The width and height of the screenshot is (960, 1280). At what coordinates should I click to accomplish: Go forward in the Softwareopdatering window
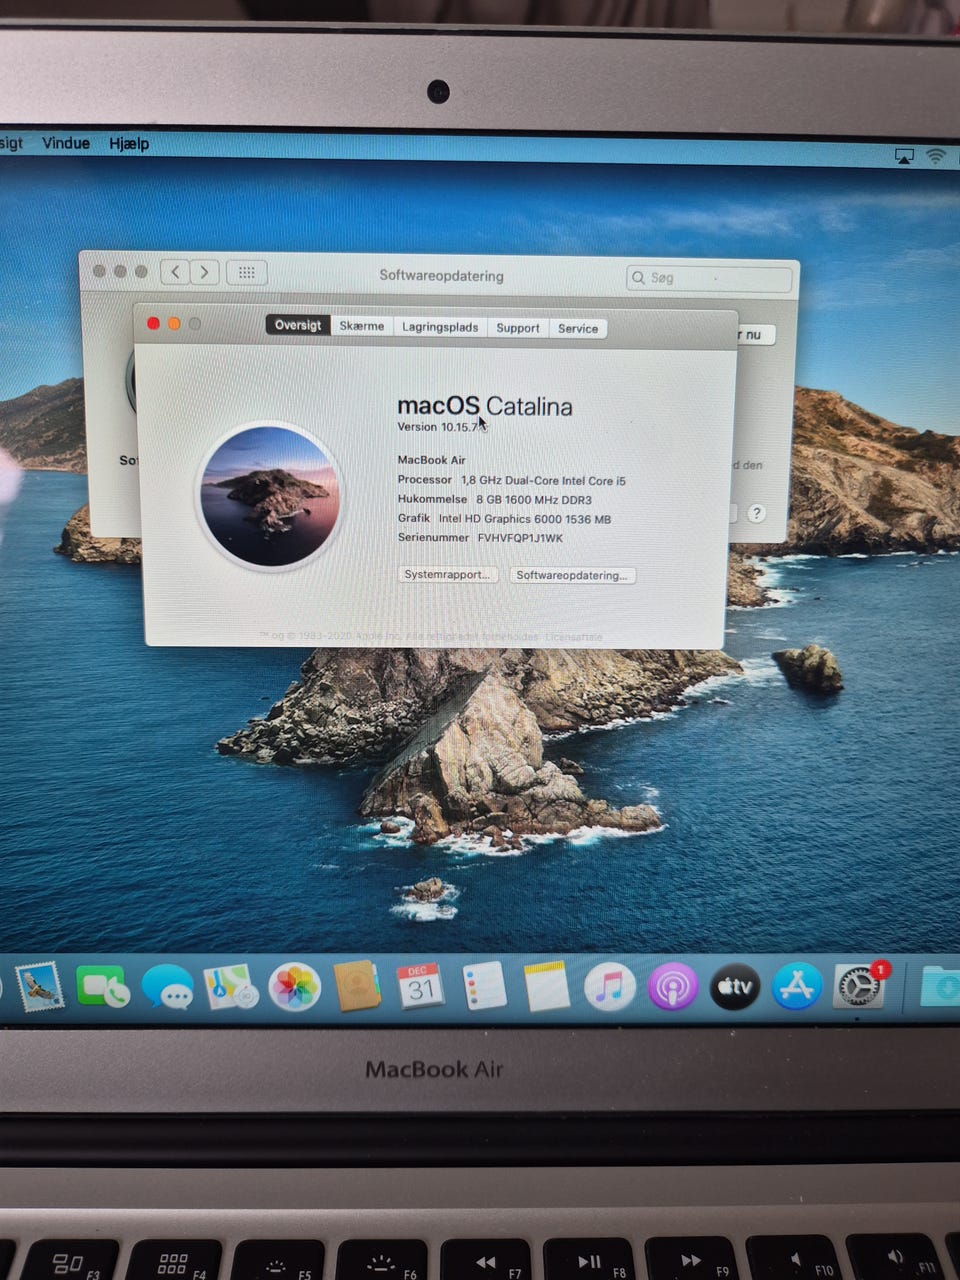[204, 271]
